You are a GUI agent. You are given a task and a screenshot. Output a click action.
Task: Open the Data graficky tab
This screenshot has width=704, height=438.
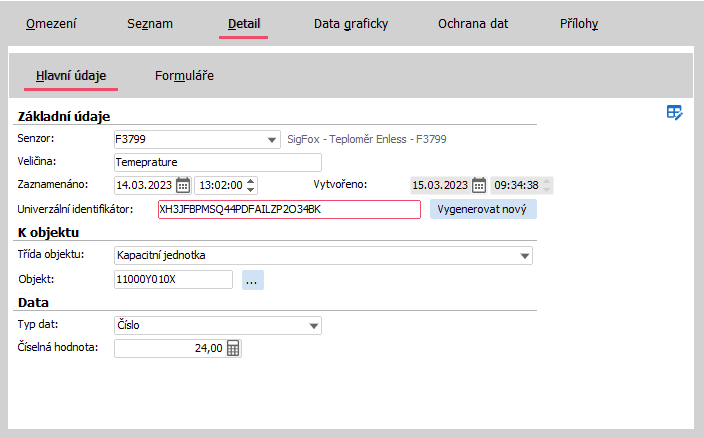click(350, 23)
